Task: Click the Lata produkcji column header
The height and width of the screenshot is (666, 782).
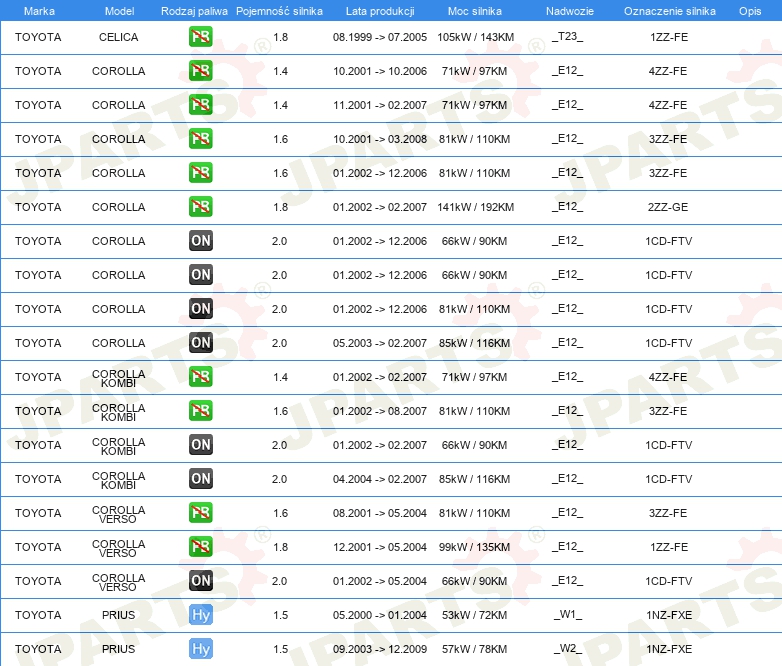Action: click(x=380, y=11)
